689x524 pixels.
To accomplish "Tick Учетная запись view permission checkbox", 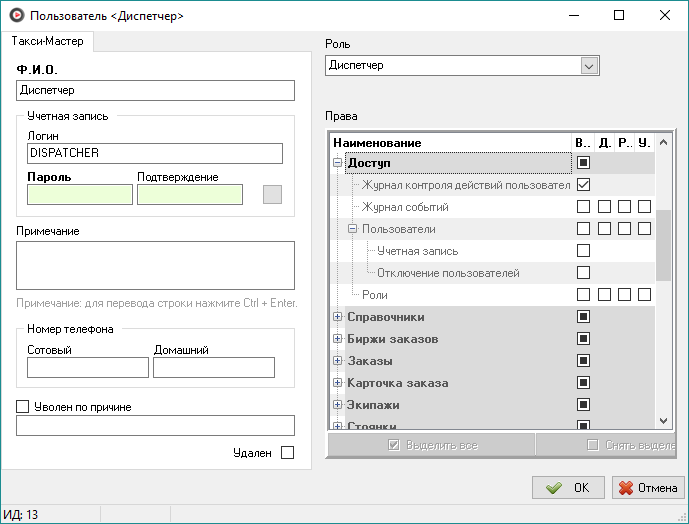I will (584, 251).
